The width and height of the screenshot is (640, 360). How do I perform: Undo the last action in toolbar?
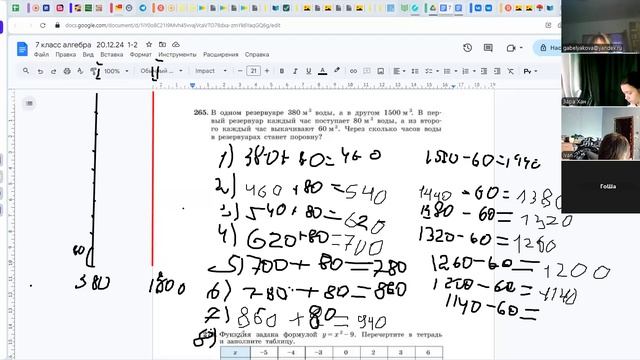(x=40, y=71)
